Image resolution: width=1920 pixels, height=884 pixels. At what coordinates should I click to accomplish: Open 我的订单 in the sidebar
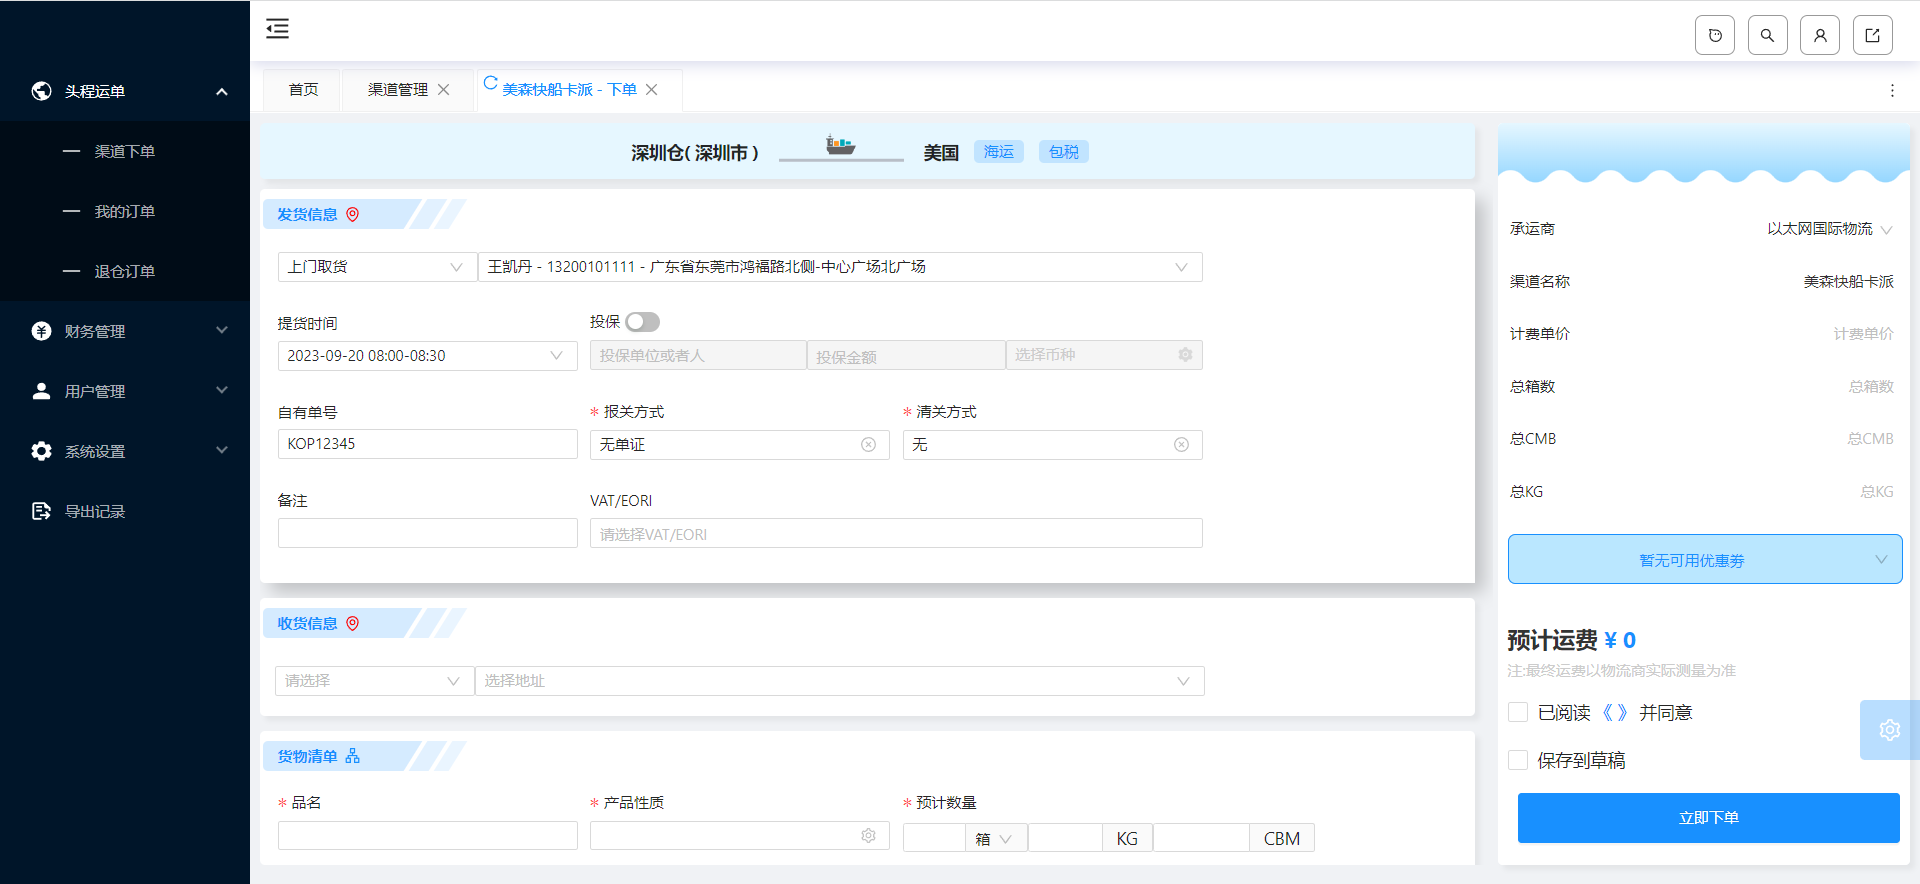click(125, 211)
